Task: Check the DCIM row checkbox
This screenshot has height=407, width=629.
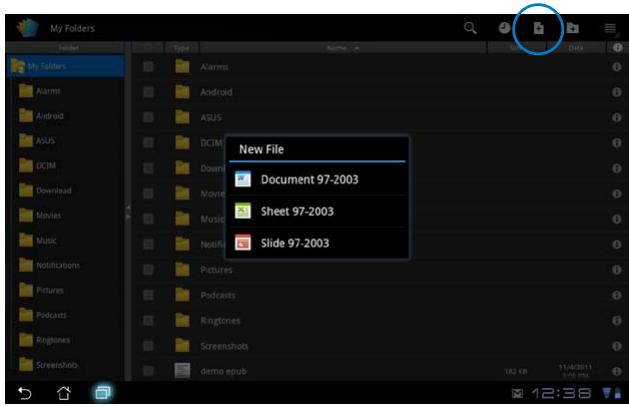Action: (x=148, y=143)
